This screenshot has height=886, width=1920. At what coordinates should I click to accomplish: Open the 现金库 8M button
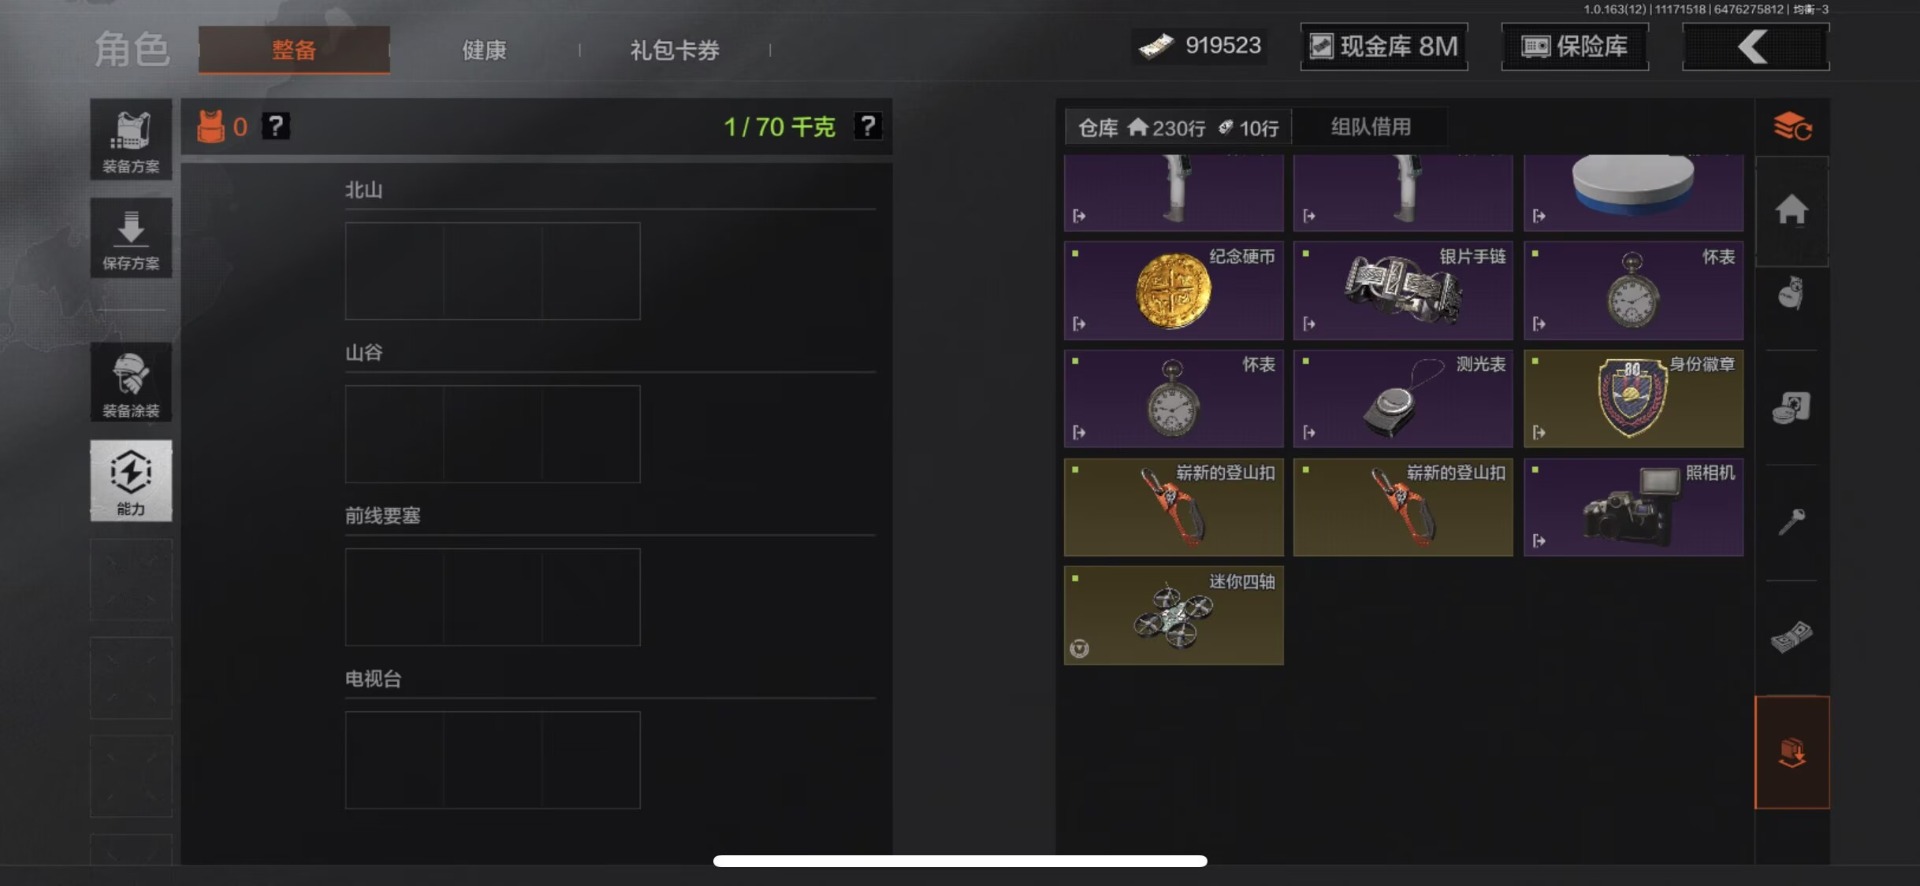(x=1384, y=46)
